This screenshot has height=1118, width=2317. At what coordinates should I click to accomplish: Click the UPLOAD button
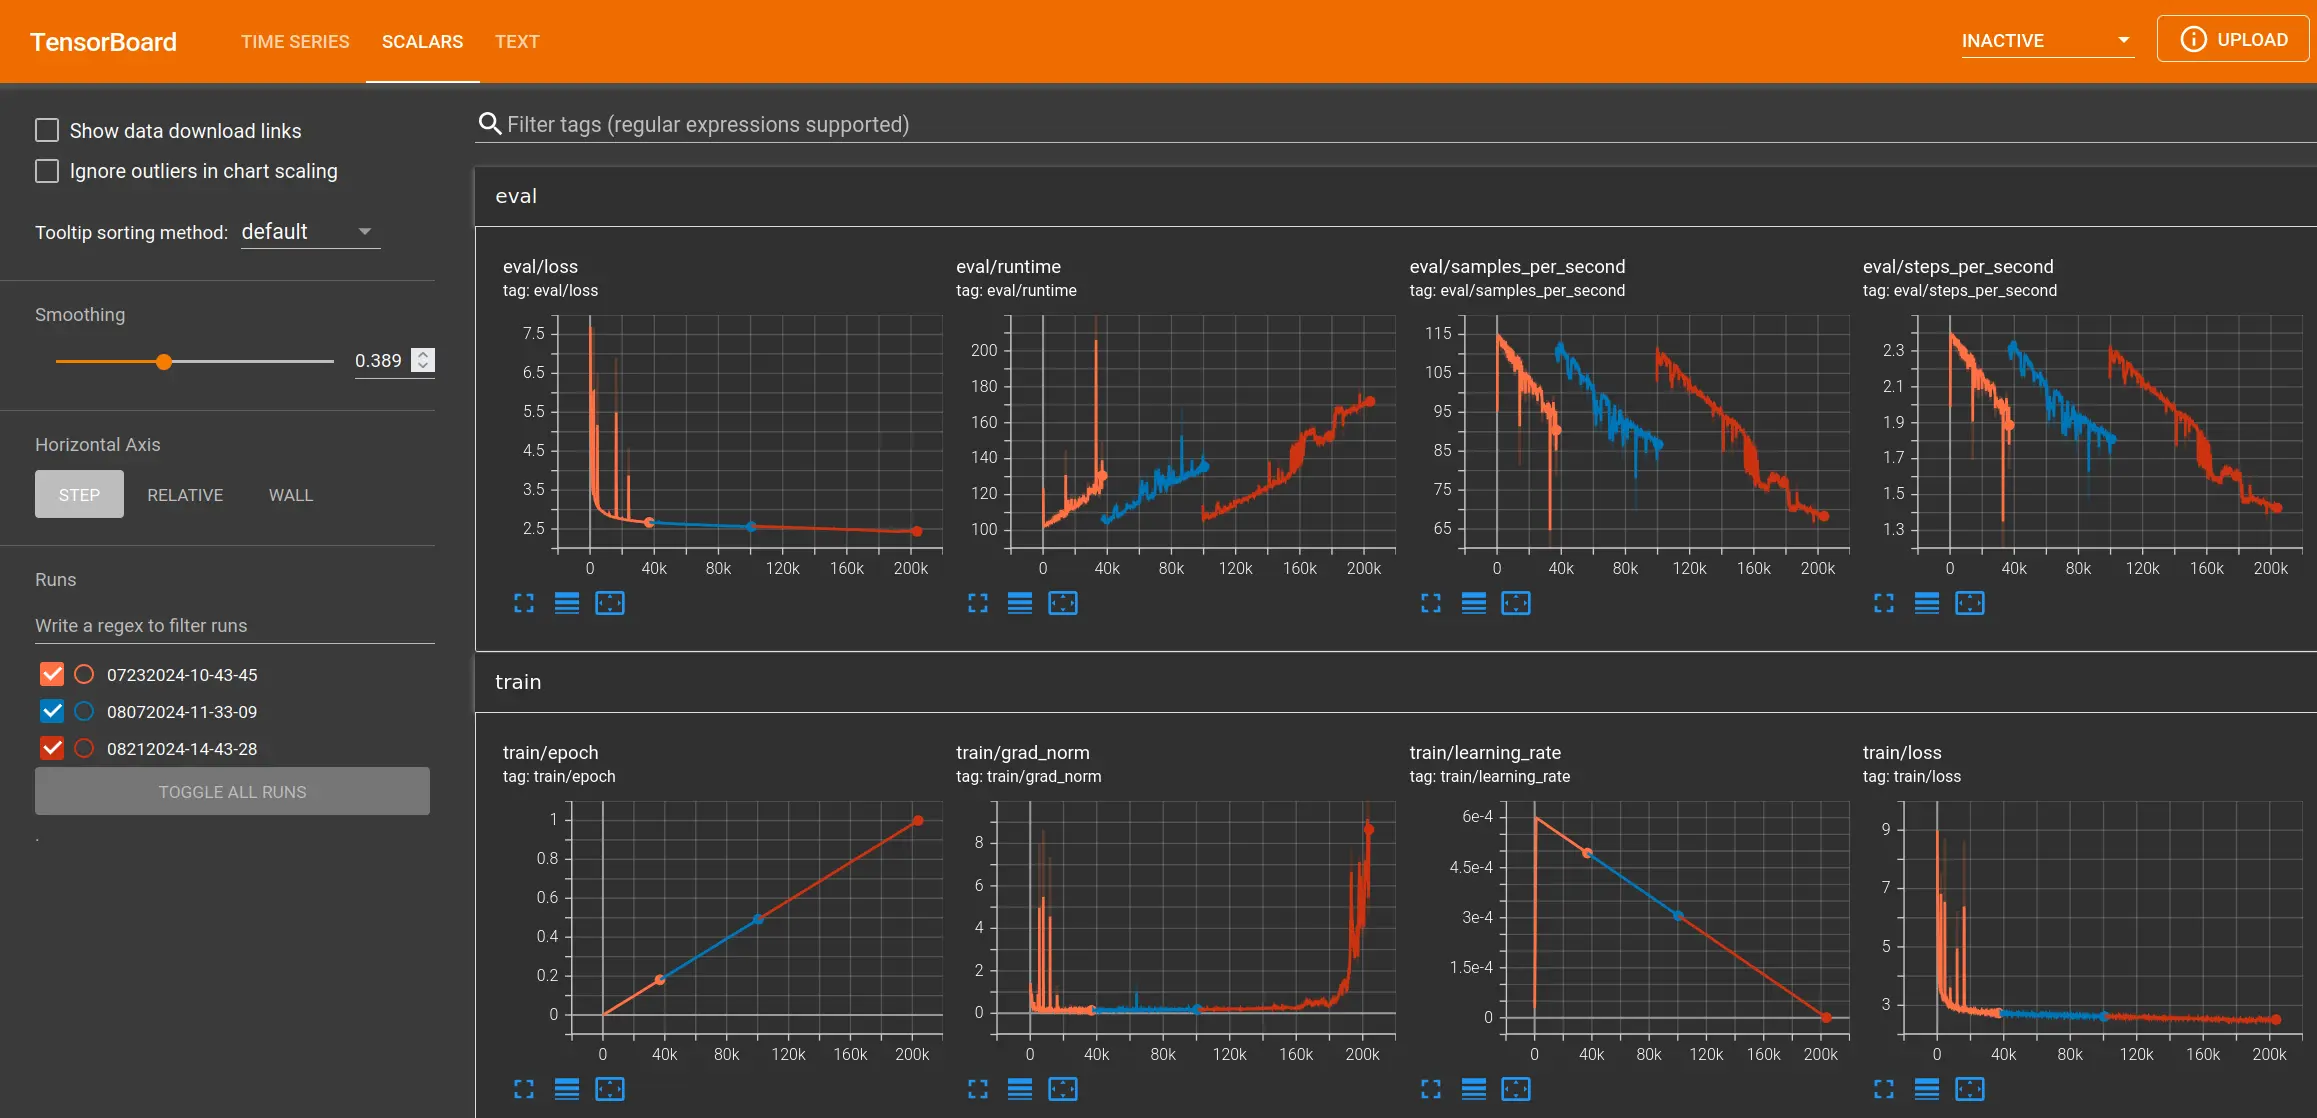coord(2232,39)
